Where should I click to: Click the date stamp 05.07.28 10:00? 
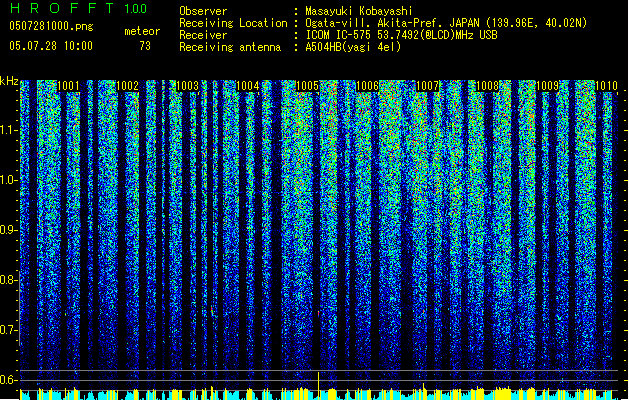coord(51,46)
